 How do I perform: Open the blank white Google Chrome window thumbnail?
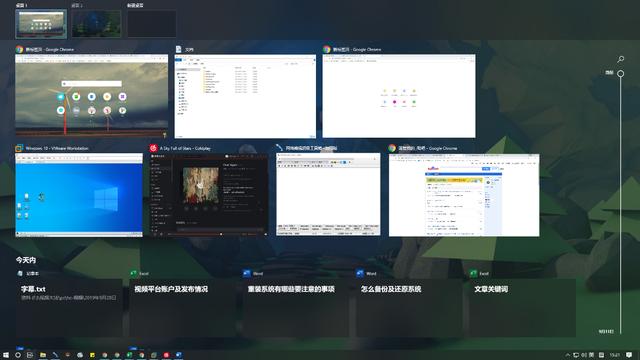click(x=399, y=96)
